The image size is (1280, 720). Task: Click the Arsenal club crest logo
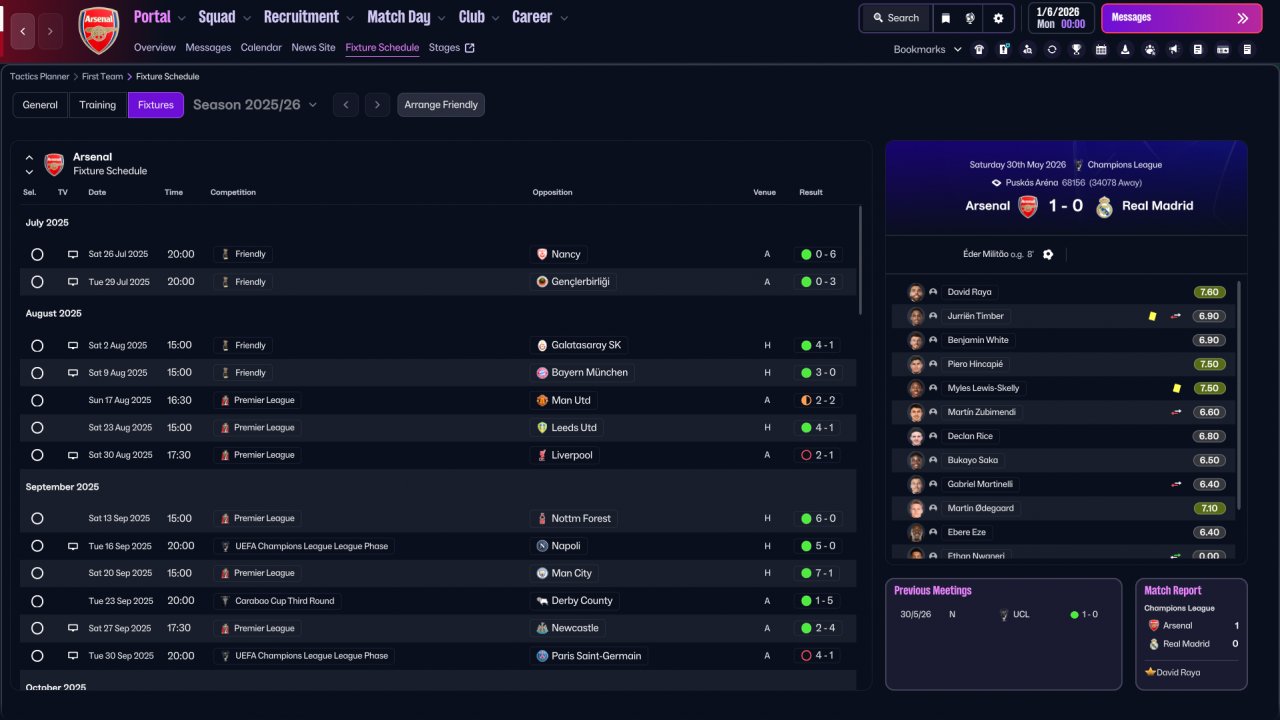tap(98, 30)
